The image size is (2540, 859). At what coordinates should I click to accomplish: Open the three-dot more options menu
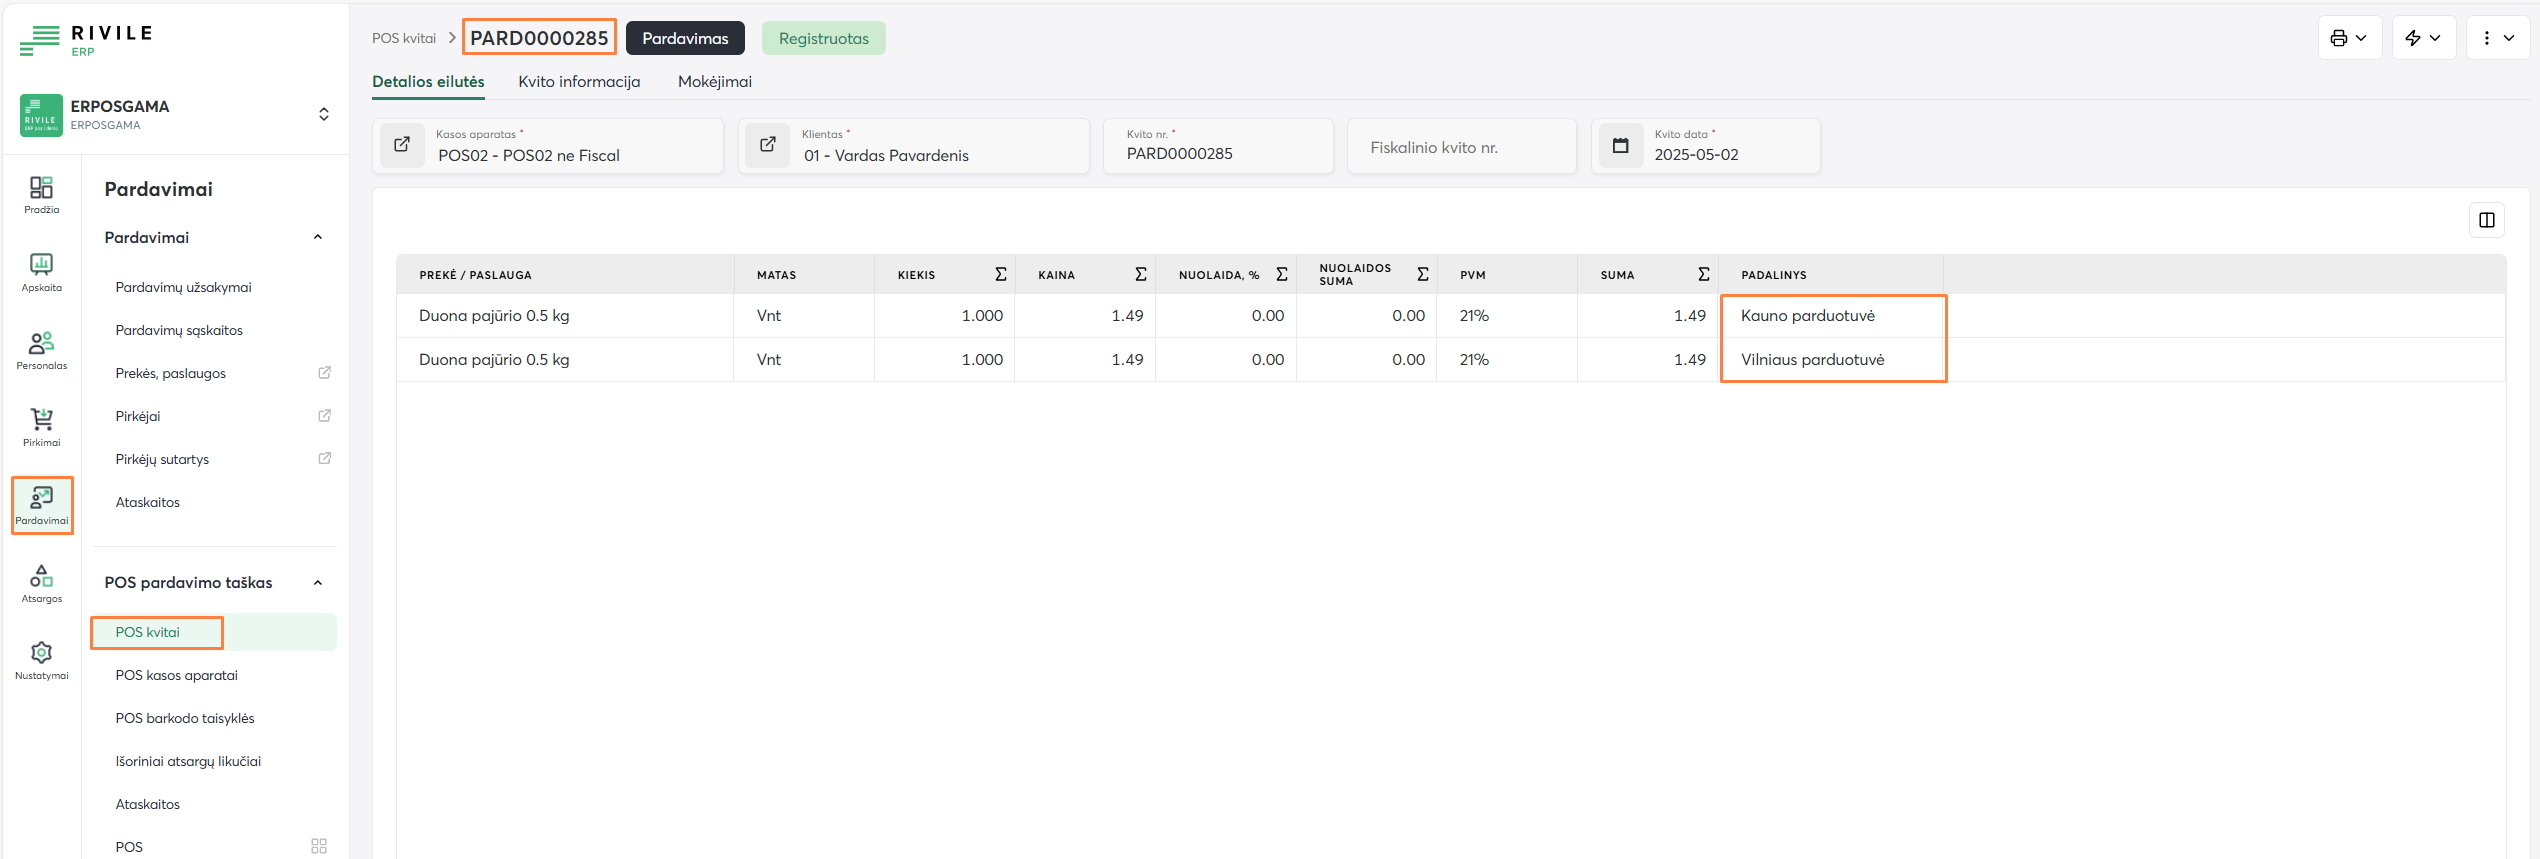coord(2497,38)
